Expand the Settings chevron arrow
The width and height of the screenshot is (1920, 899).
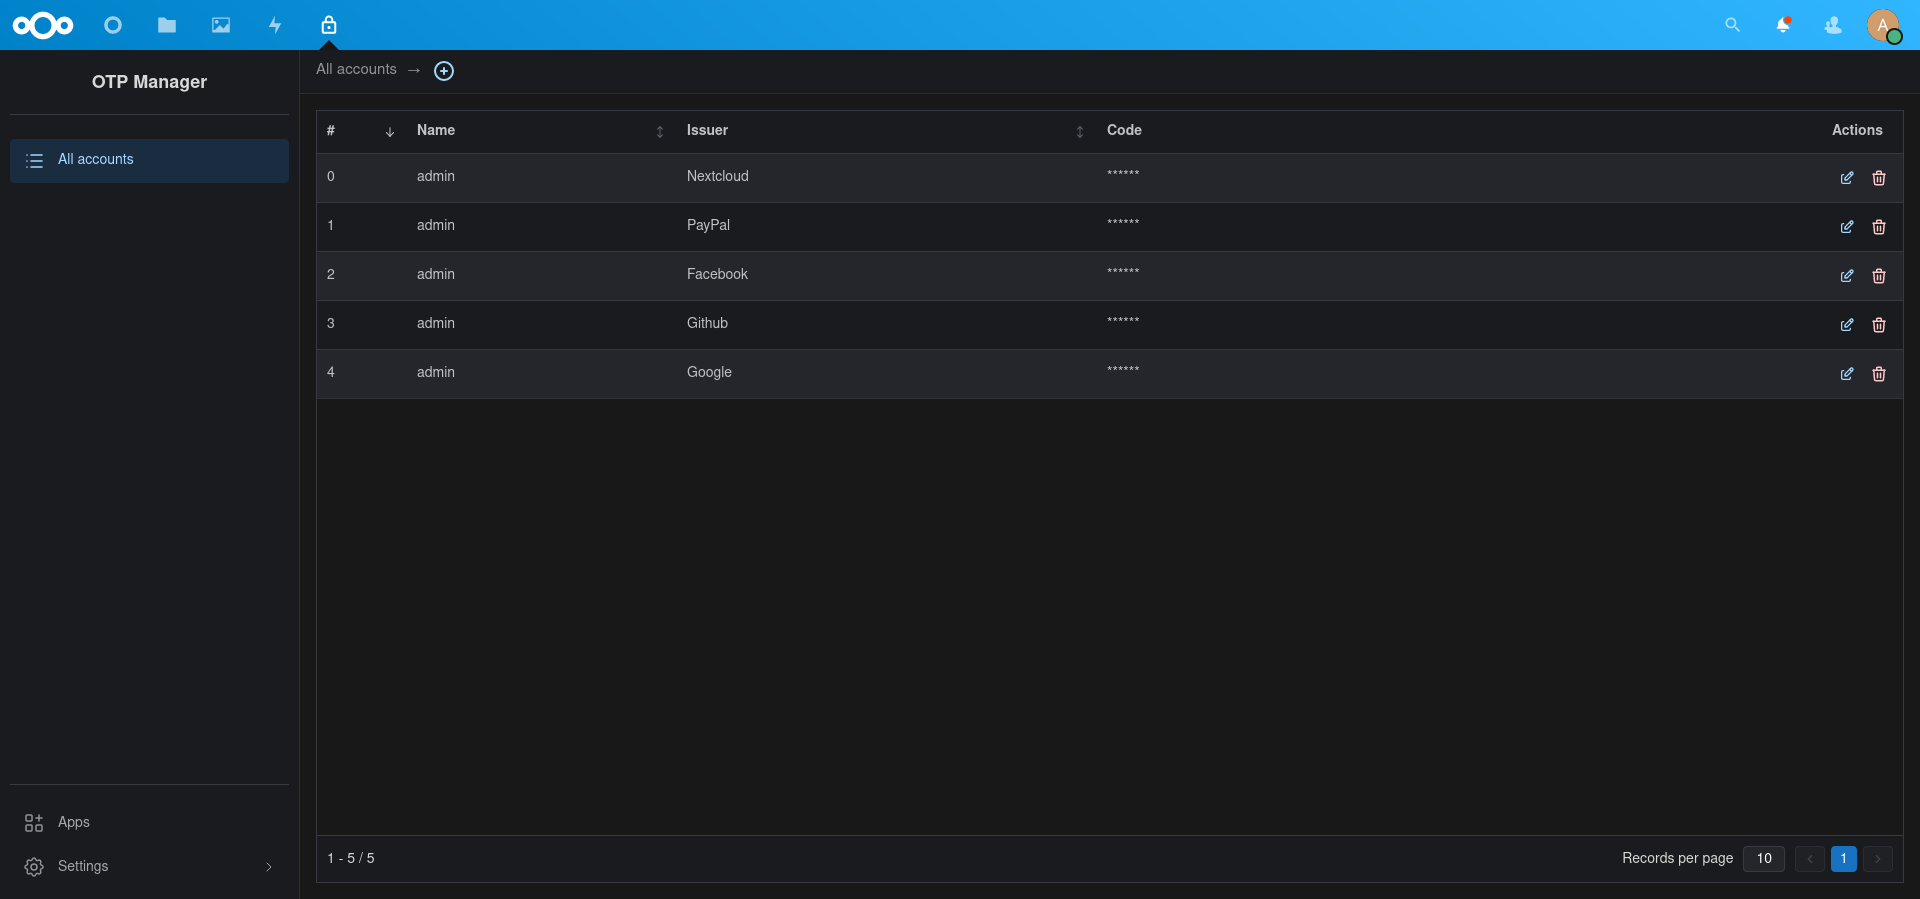[x=268, y=867]
